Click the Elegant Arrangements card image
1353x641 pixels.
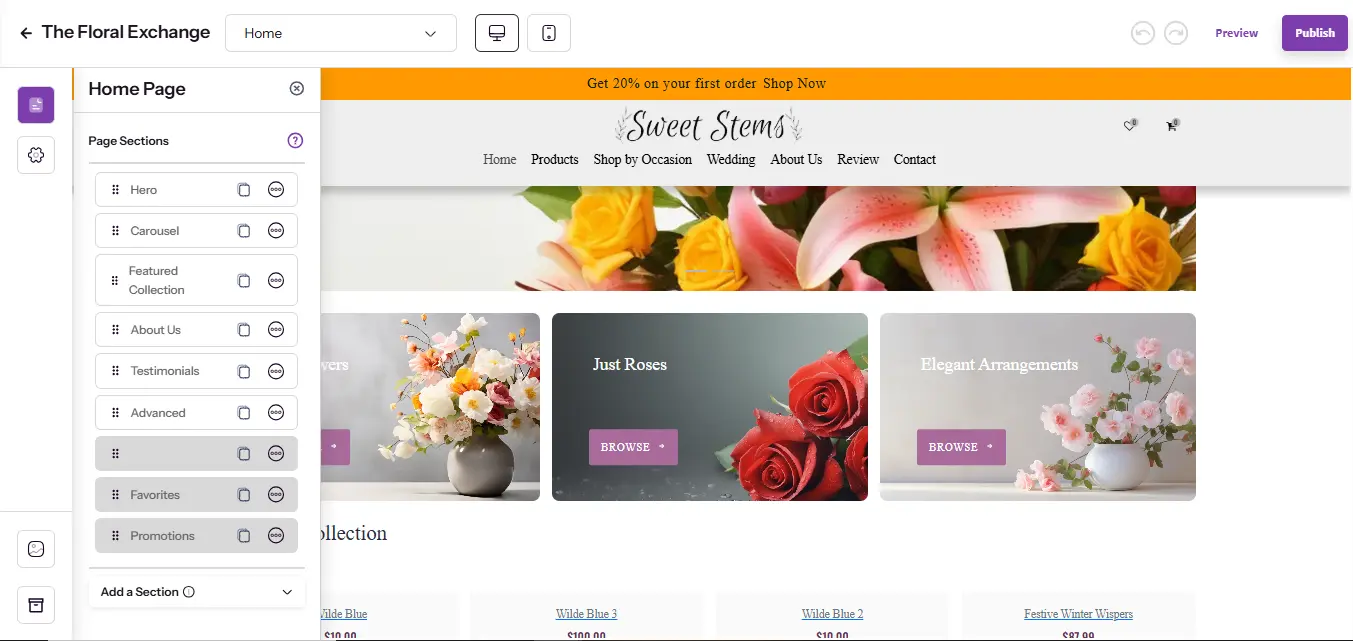[x=1038, y=407]
